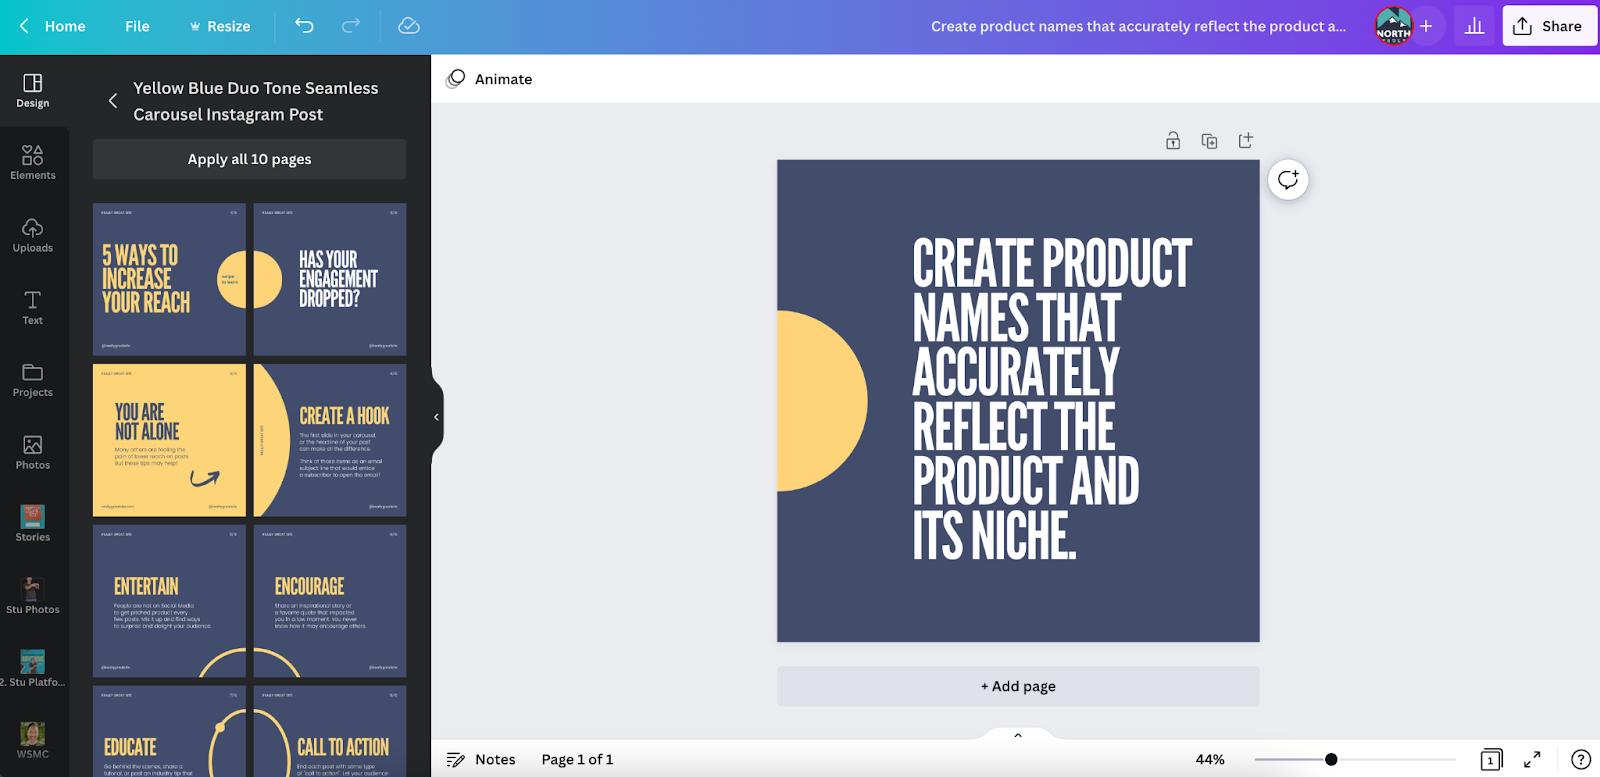The width and height of the screenshot is (1600, 777).
Task: Select 'Create a Hook' template page
Action: pos(330,440)
